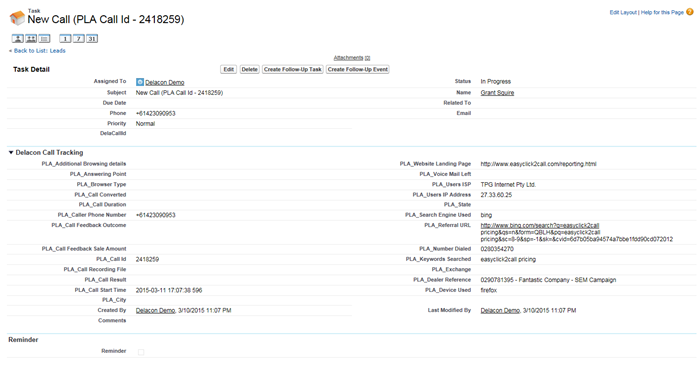698x368 pixels.
Task: Click the PLA_Call Recording File label
Action: pyautogui.click(x=95, y=269)
